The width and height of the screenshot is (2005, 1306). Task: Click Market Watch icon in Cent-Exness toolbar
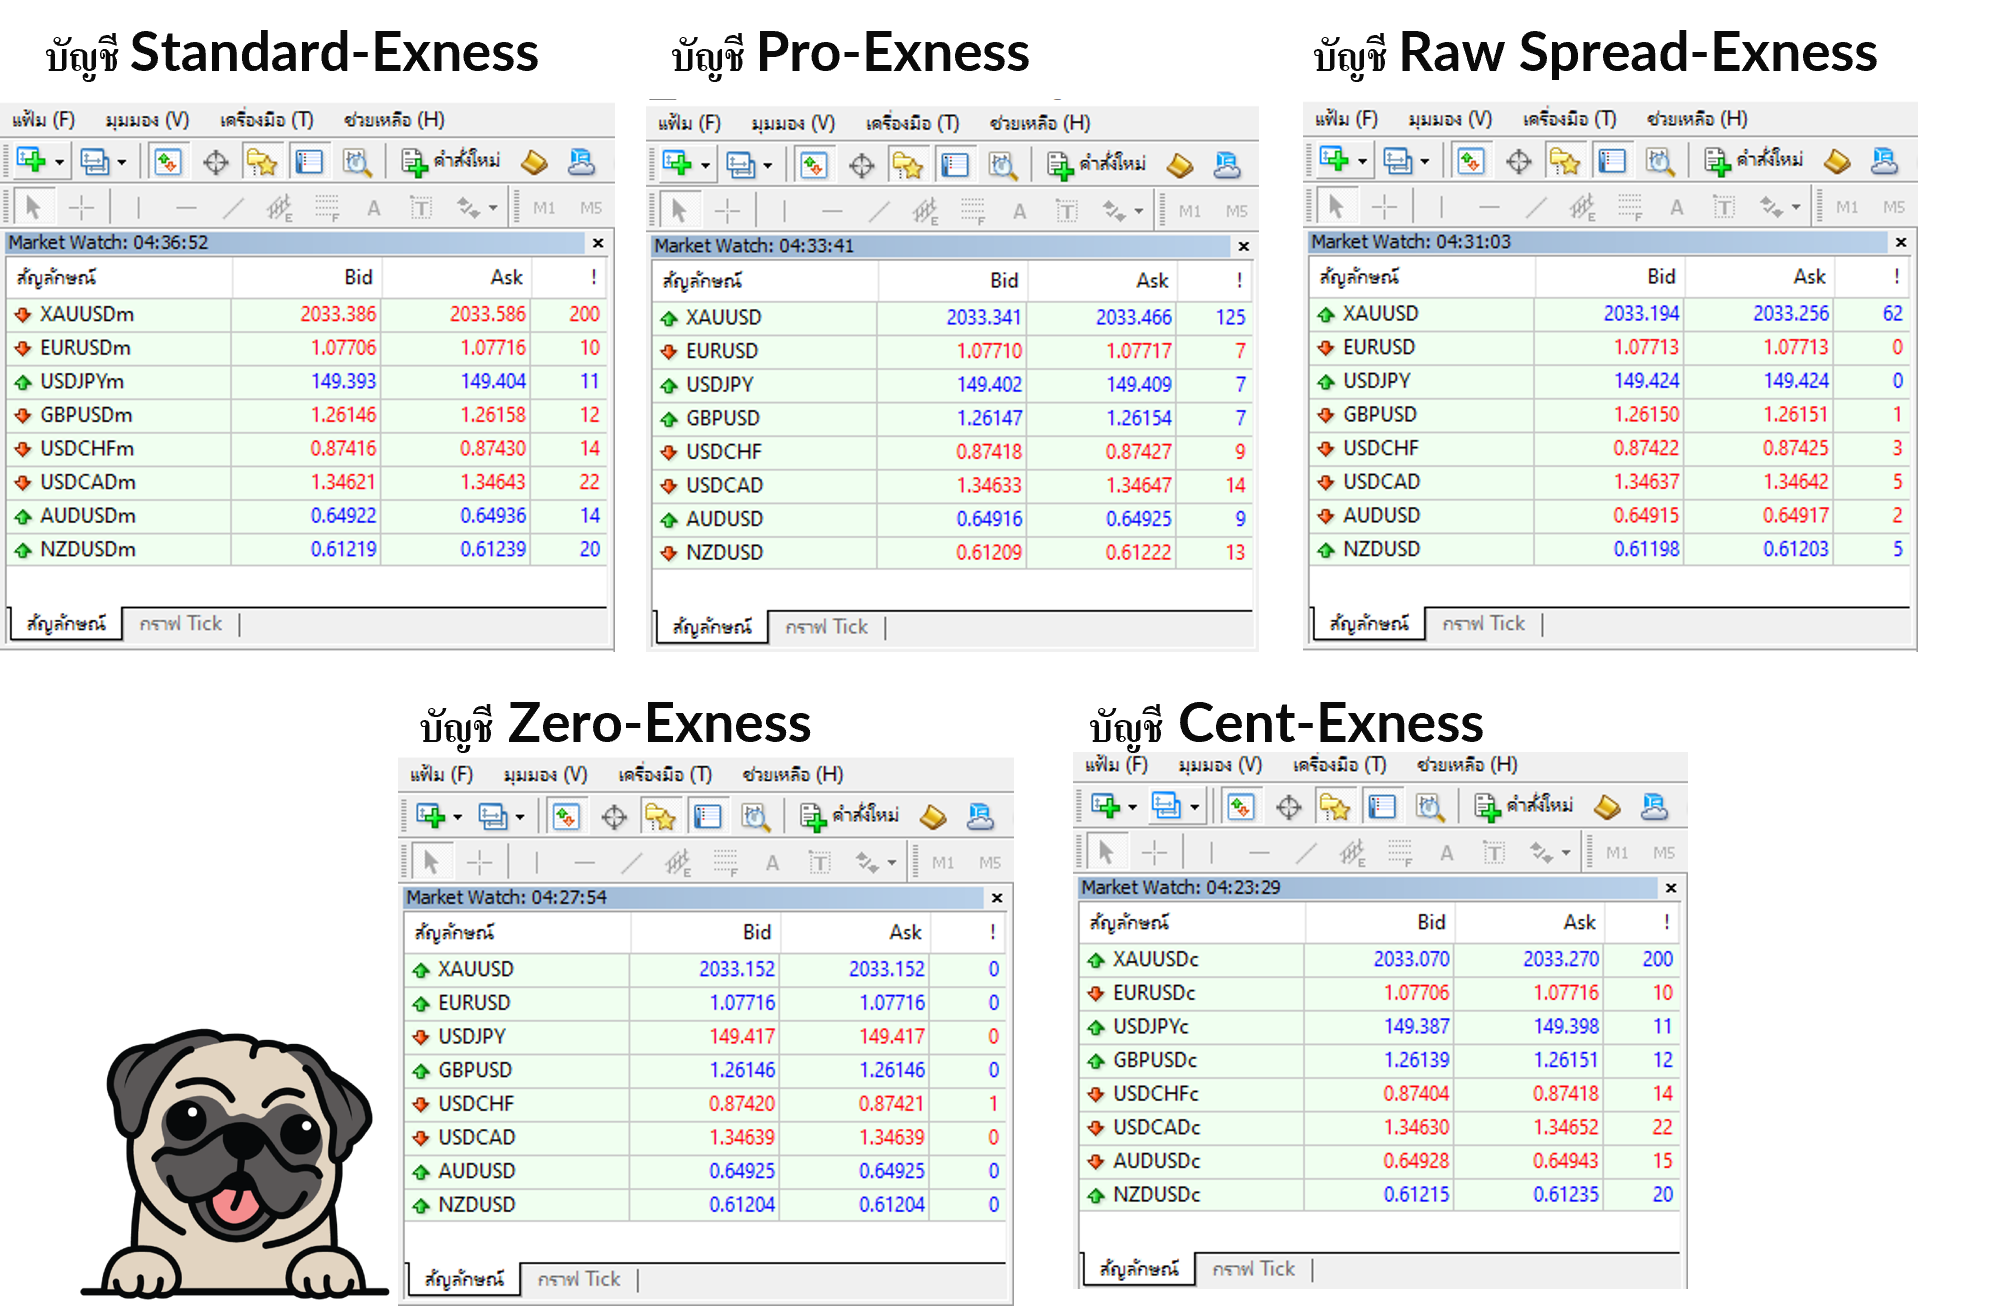point(1241,806)
